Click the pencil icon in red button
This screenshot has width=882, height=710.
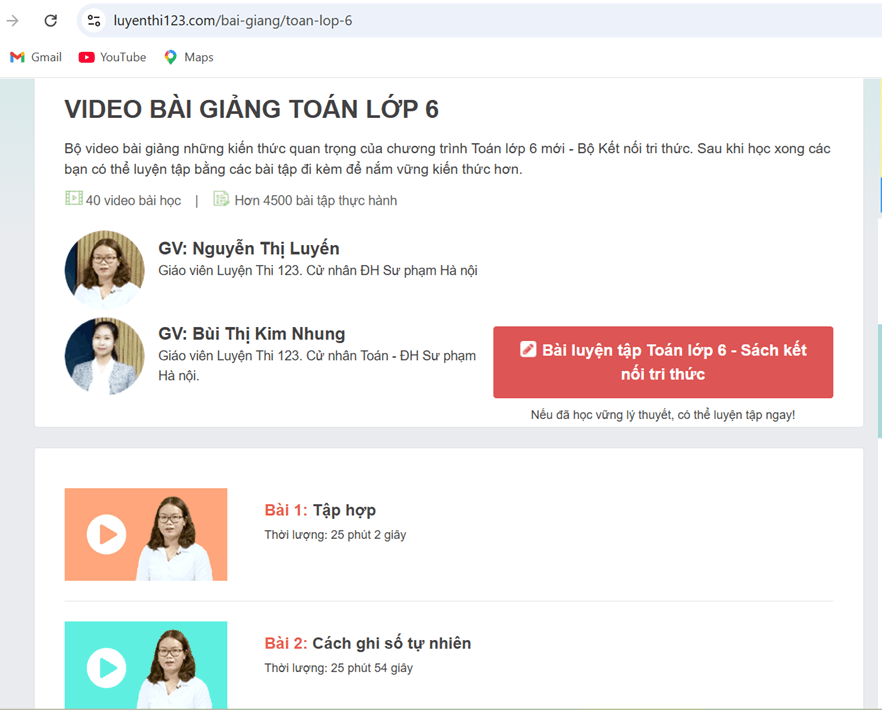click(528, 349)
